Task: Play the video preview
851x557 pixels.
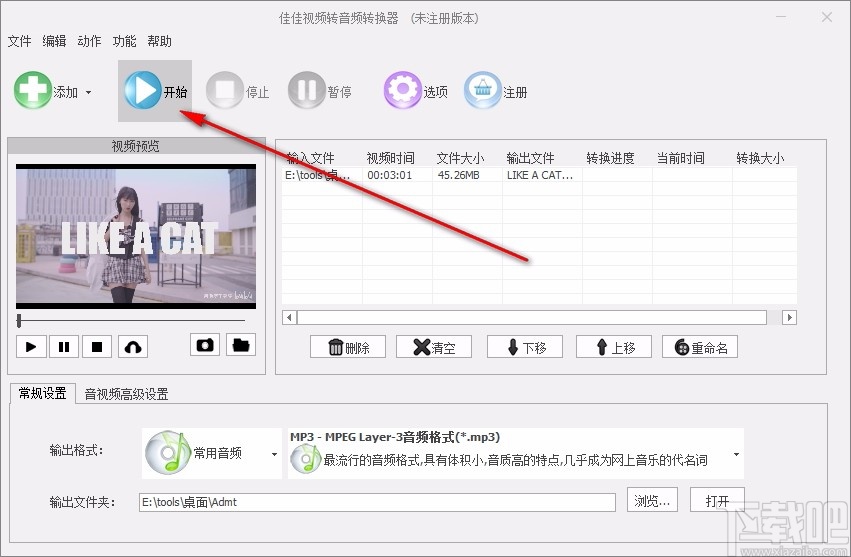Action: pos(31,346)
